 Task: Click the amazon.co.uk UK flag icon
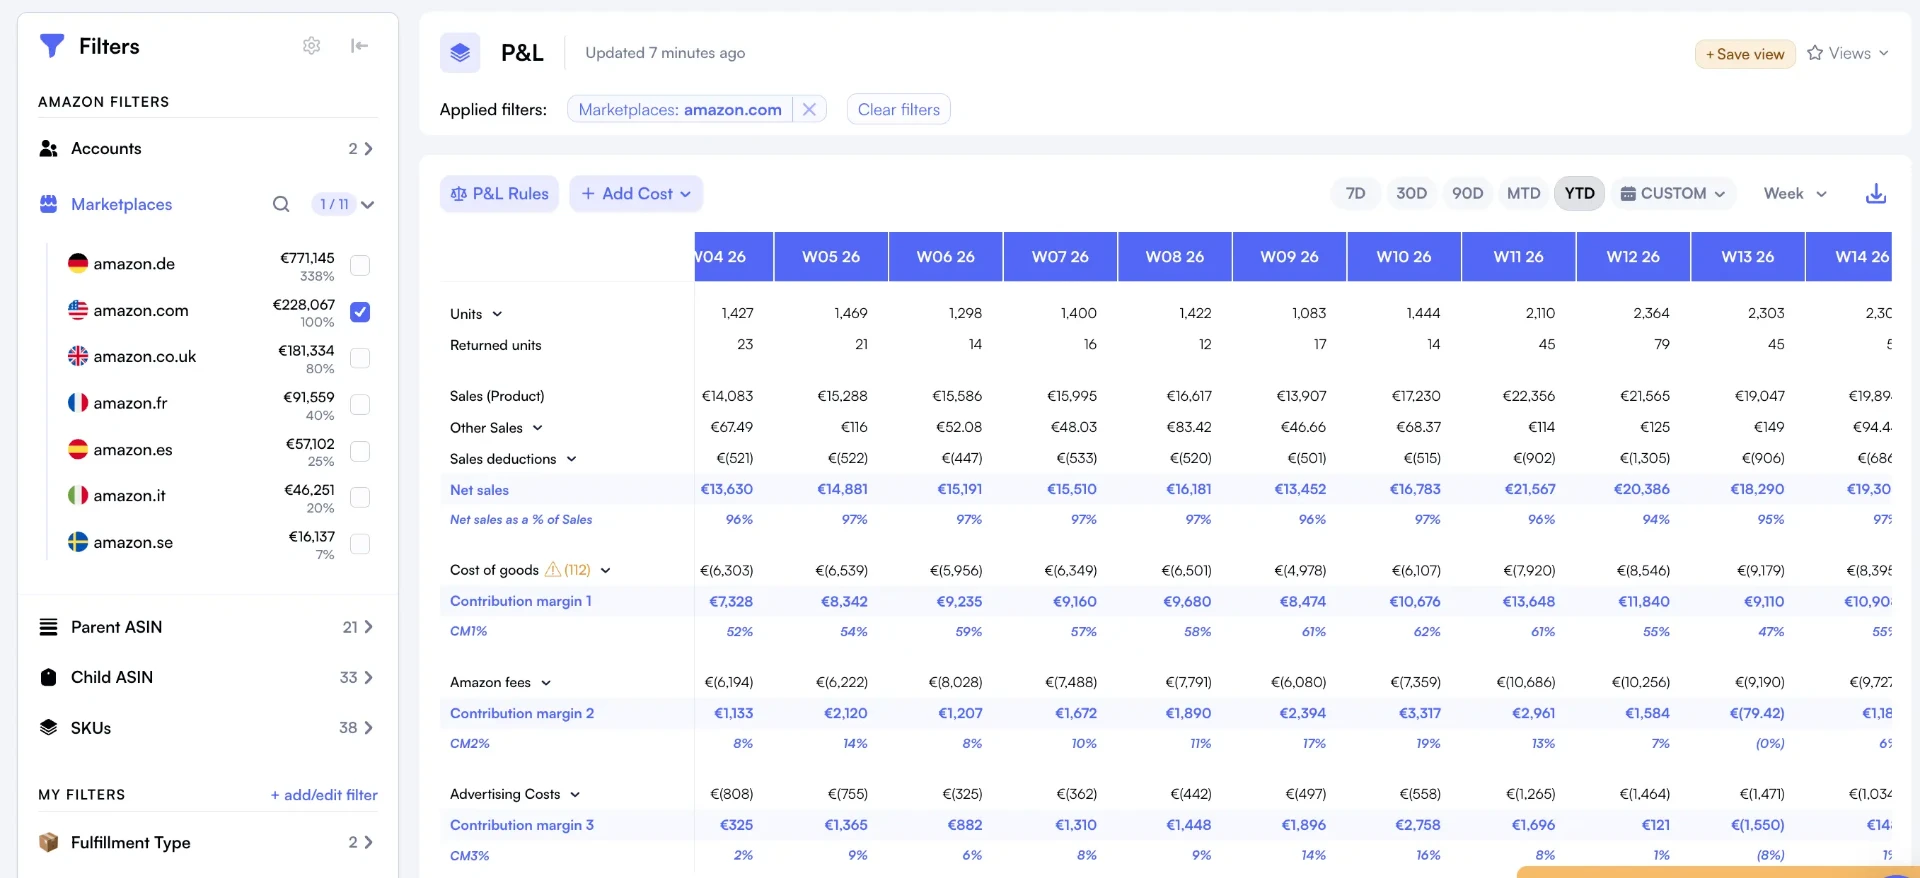pyautogui.click(x=78, y=356)
